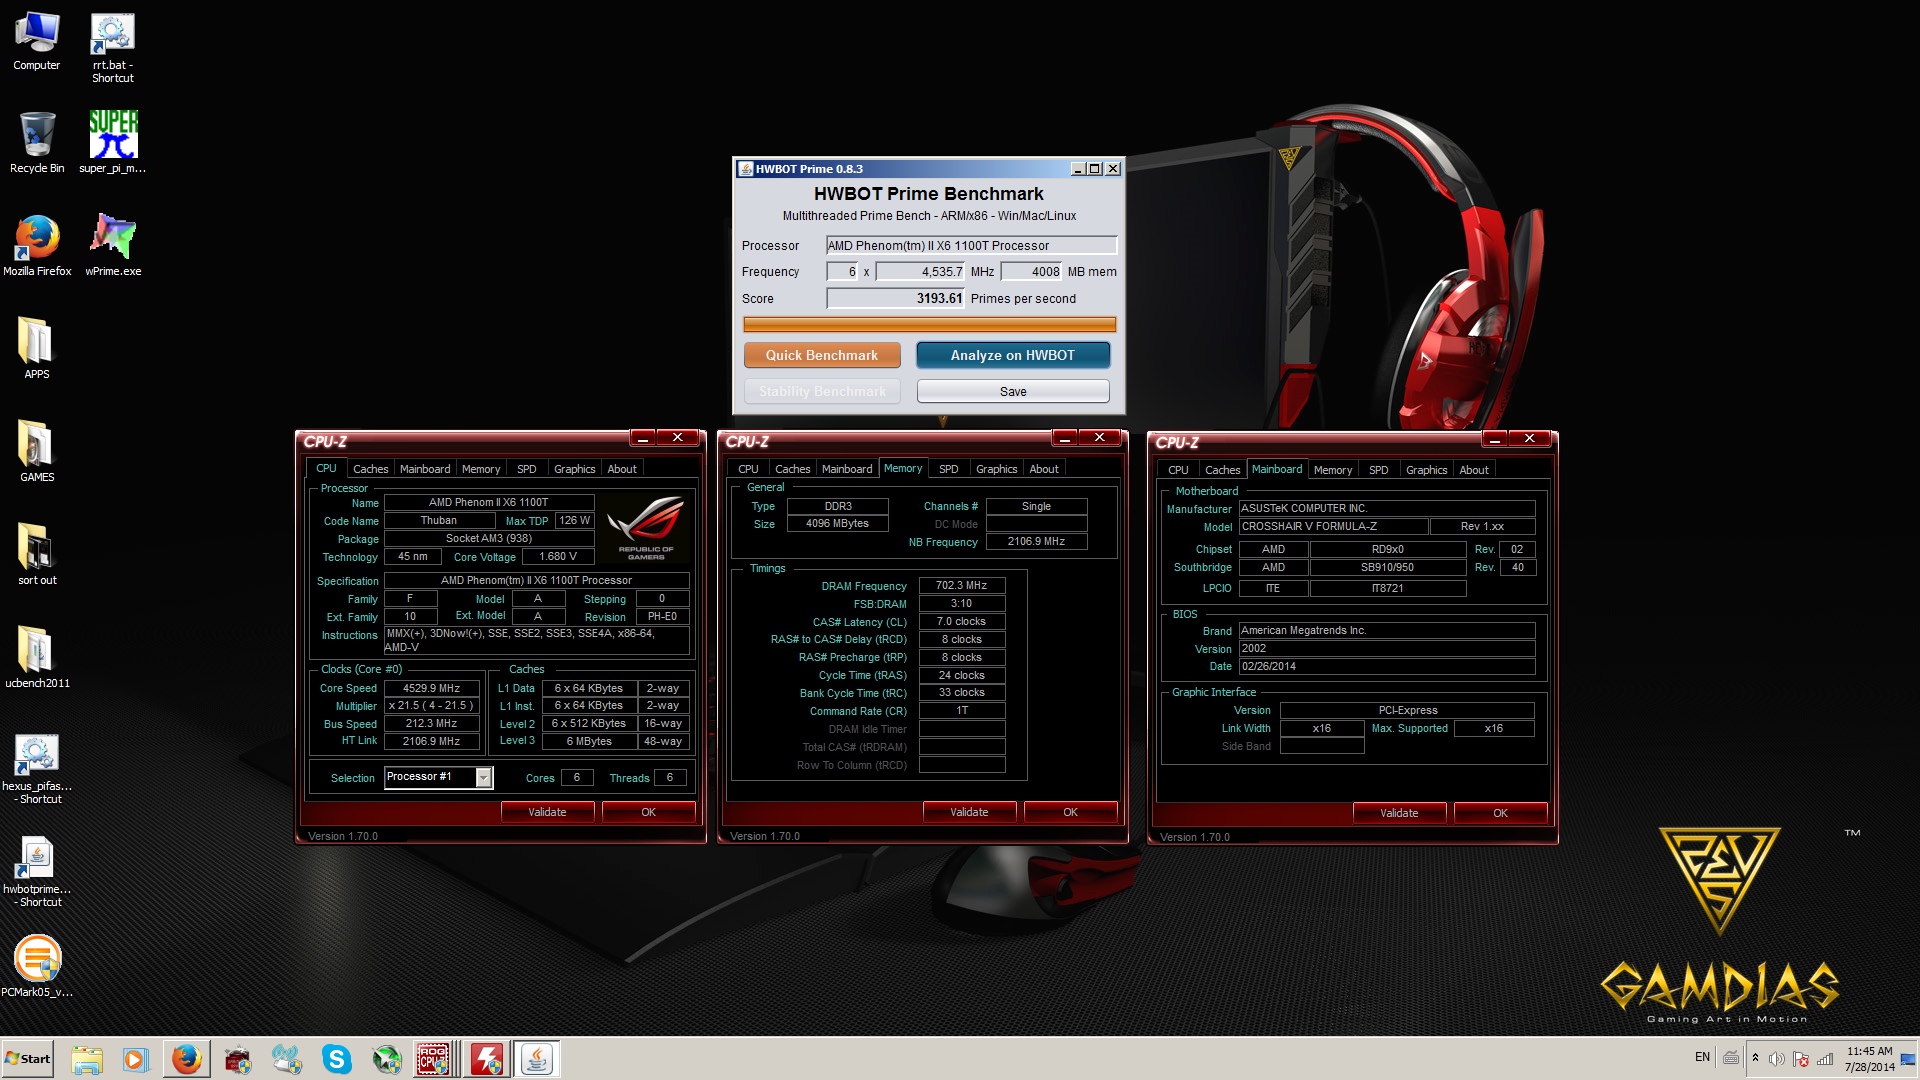Screen dimensions: 1920x1080
Task: Open the GAMES folder on desktop
Action: 37,451
